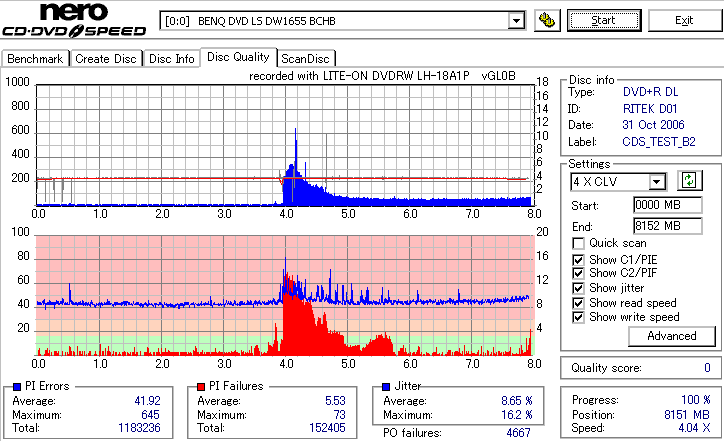Click PI Errors average 41.92
Viewport: 724px width, 441px height.
pos(147,401)
